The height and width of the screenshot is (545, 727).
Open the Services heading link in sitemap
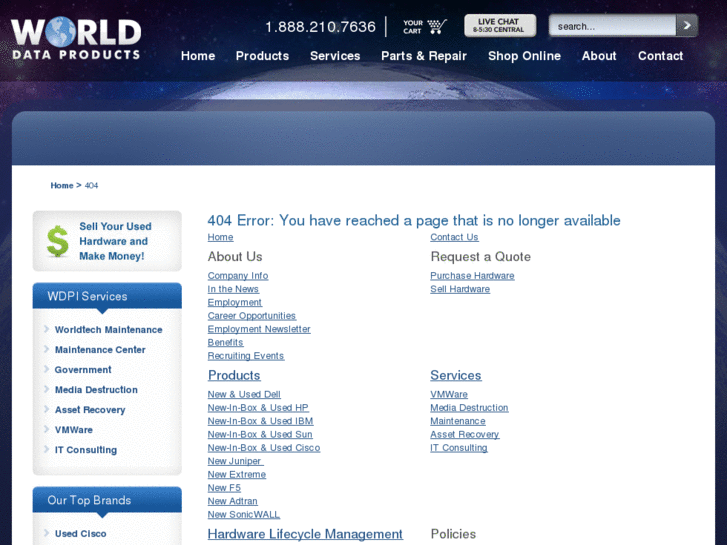[456, 375]
